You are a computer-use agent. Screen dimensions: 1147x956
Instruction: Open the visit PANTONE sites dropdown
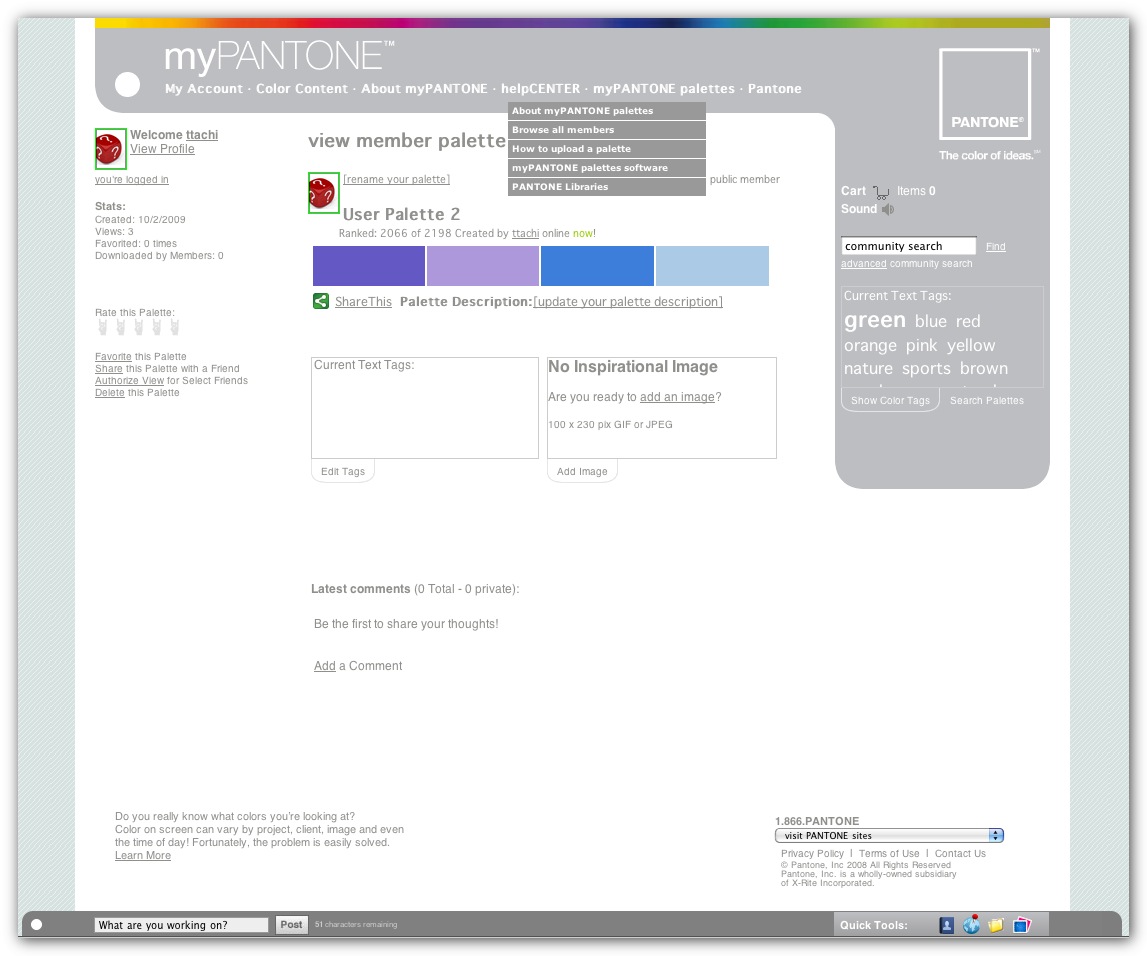890,835
